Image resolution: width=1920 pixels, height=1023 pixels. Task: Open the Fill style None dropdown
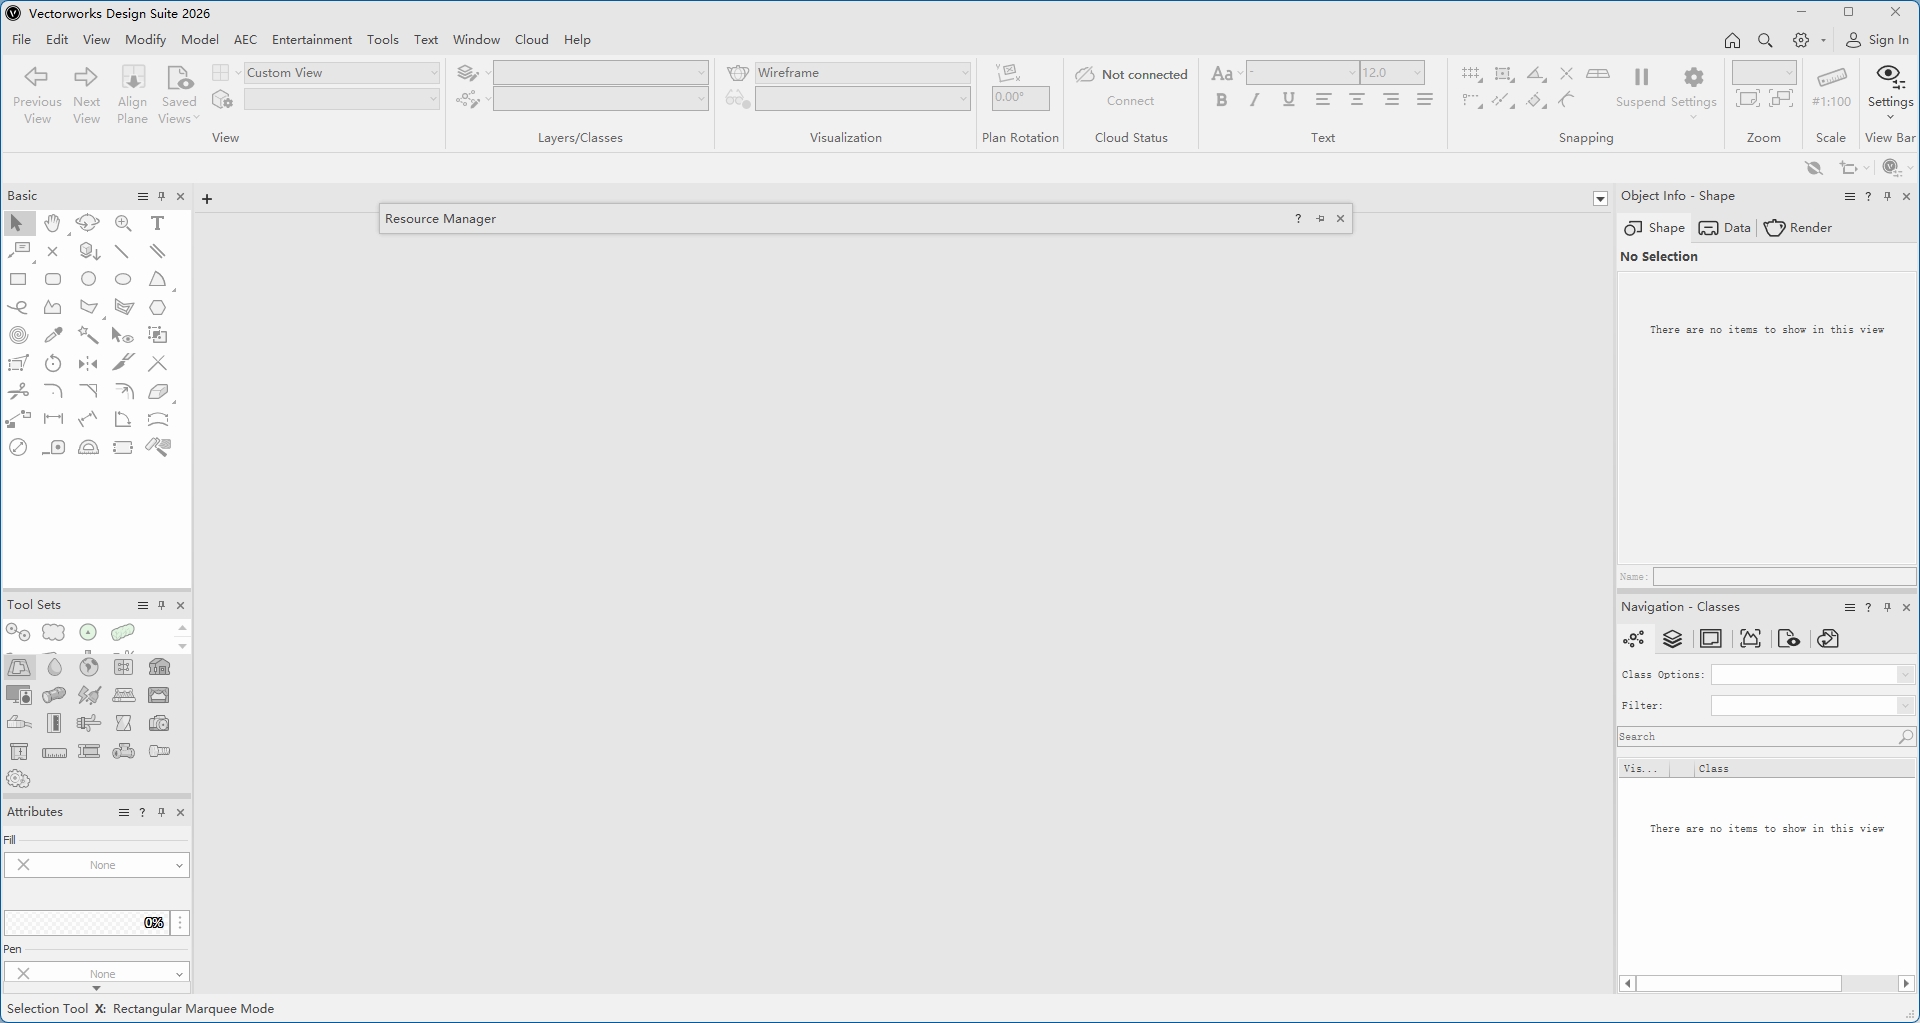coord(97,865)
